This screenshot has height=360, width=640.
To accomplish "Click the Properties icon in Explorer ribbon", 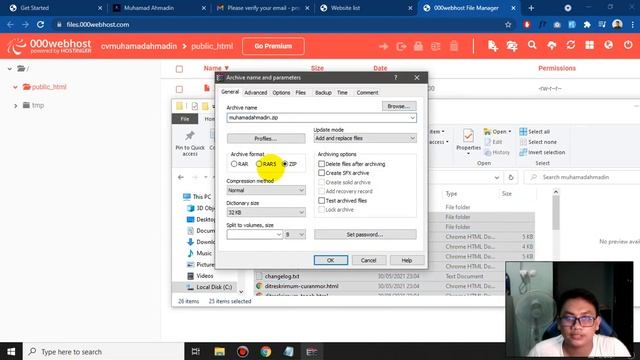I will [468, 141].
